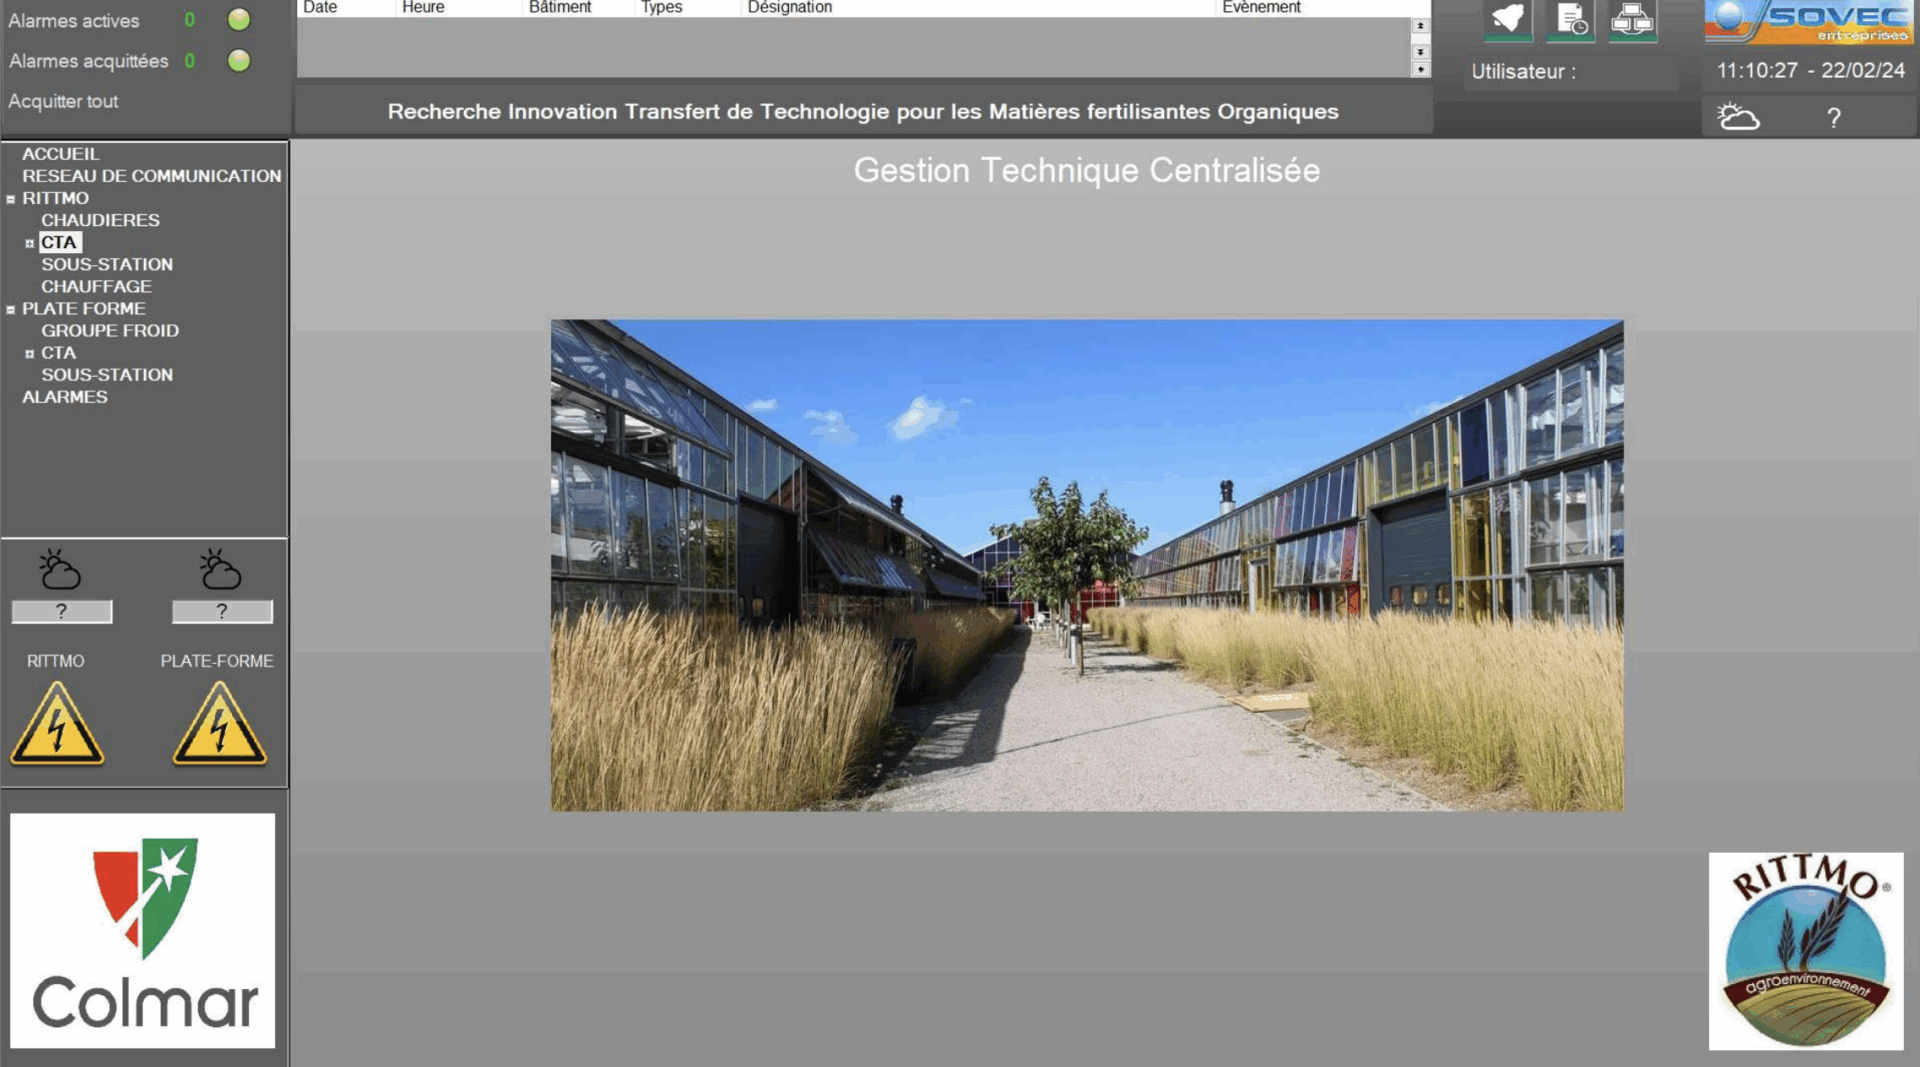The image size is (1920, 1067).
Task: Click the weather icon beside the clock
Action: click(x=1738, y=117)
